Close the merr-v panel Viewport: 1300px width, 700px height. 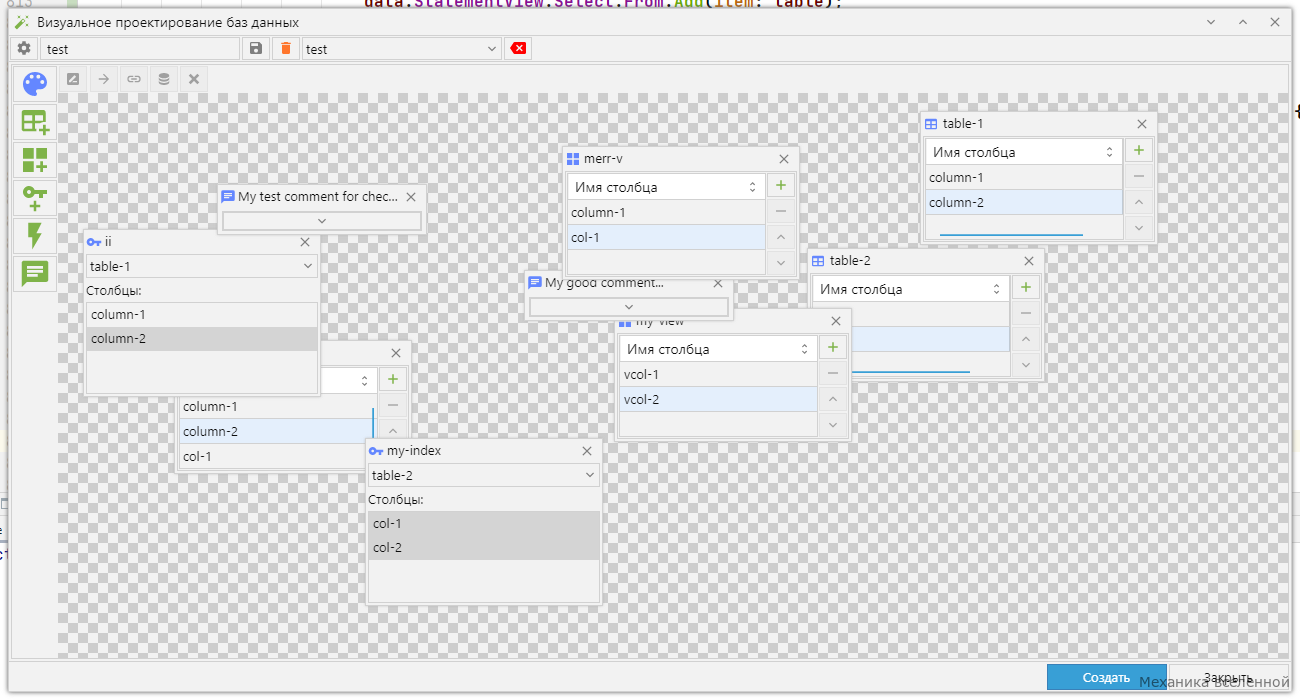click(x=784, y=159)
